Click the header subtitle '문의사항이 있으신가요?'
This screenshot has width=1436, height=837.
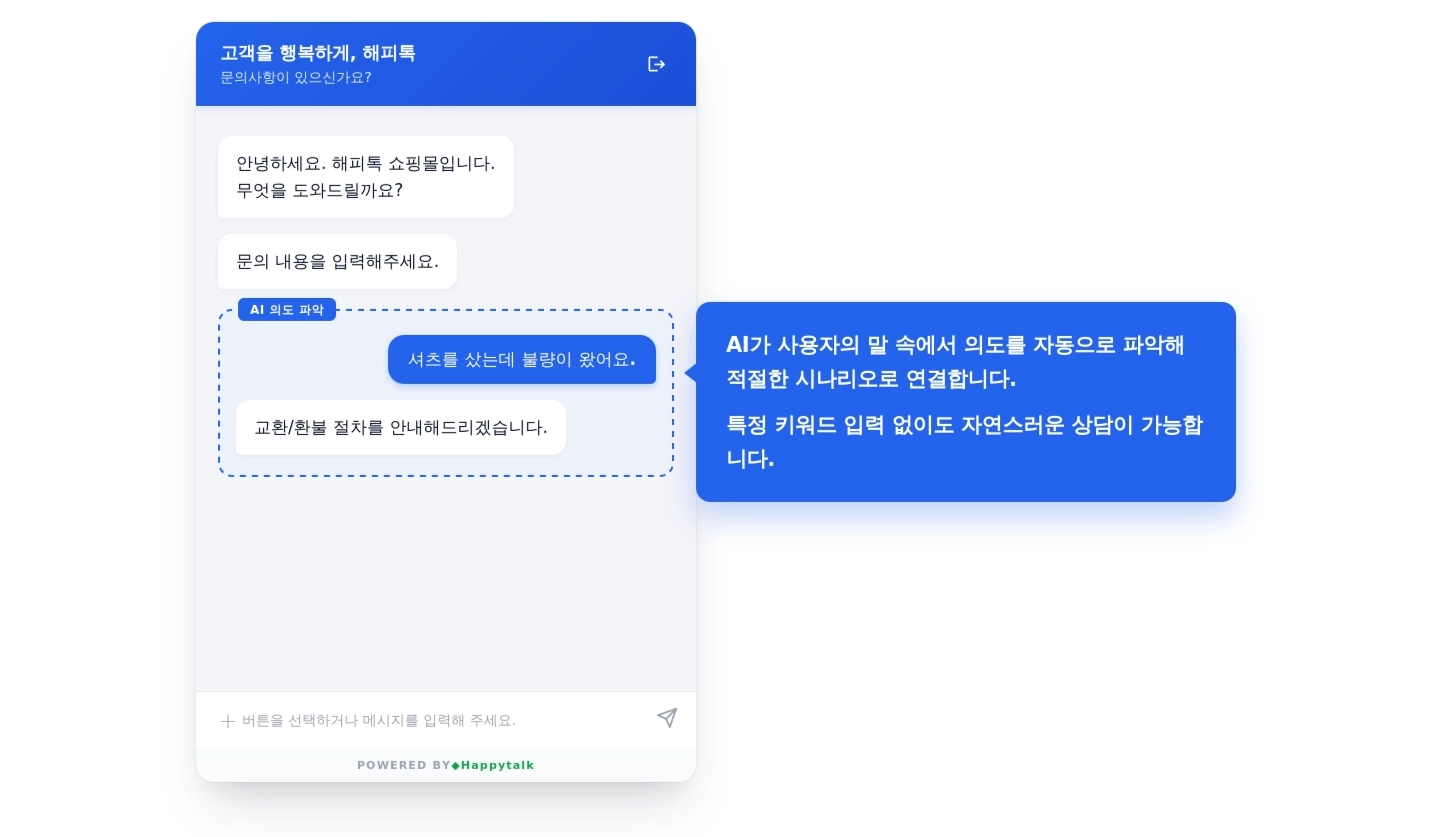point(296,78)
